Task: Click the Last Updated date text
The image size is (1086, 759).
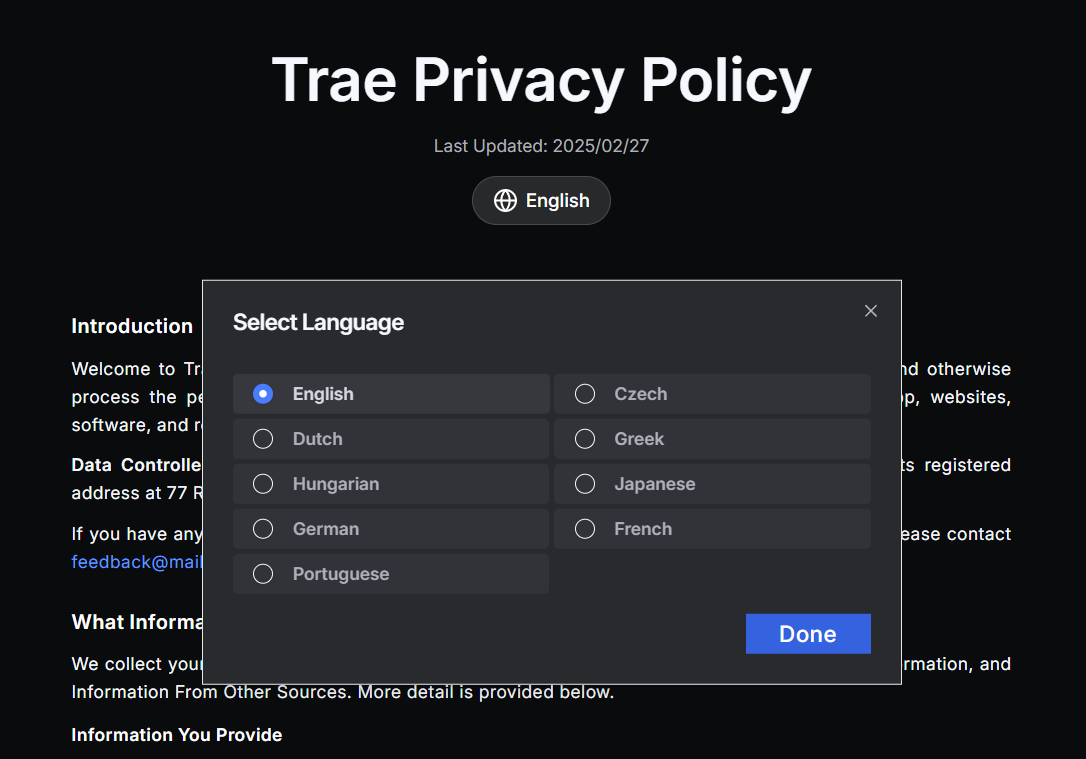Action: 541,146
